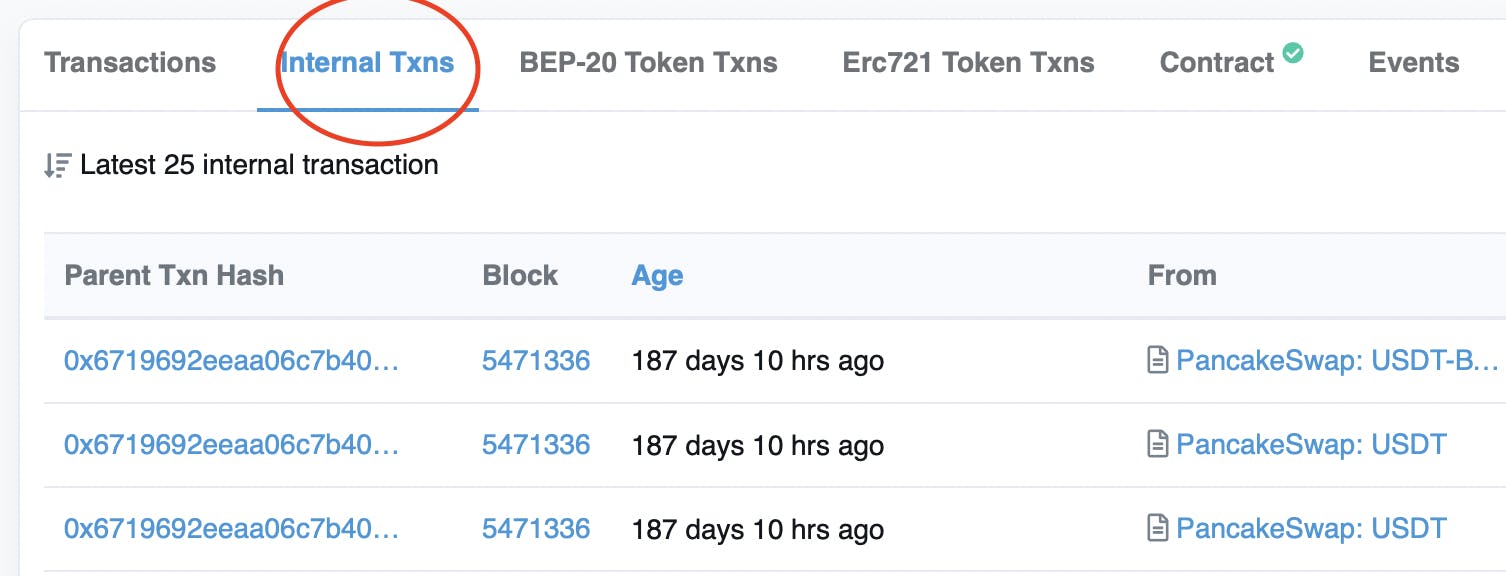Open the PancakeSwap: USDT-B… address link
The height and width of the screenshot is (576, 1506).
1340,360
